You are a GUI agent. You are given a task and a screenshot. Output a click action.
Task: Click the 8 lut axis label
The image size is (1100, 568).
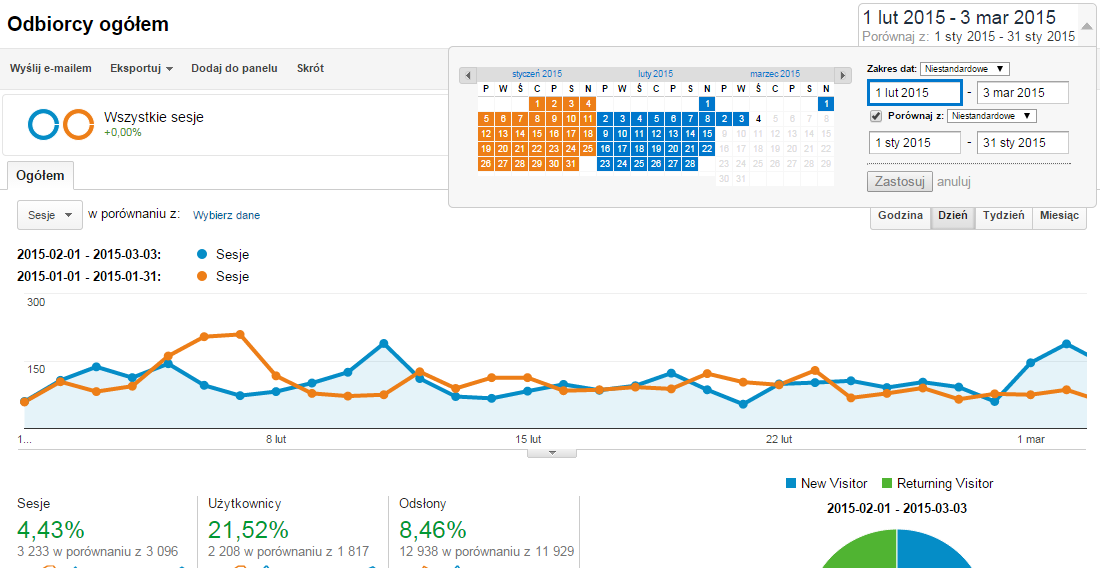(x=276, y=439)
